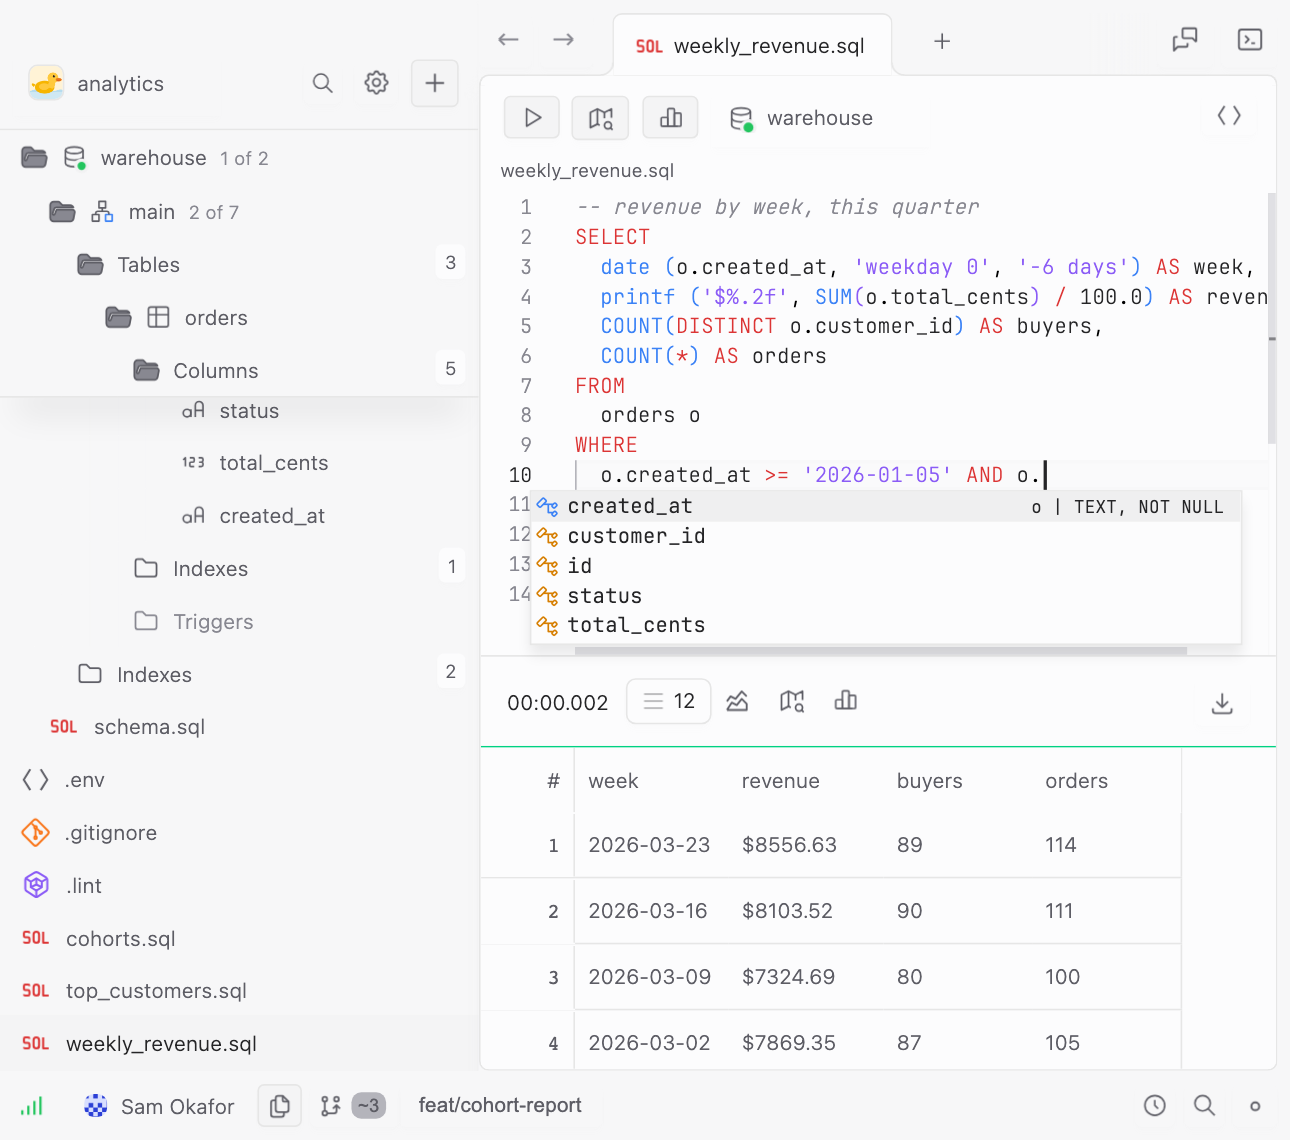The image size is (1290, 1140).
Task: Choose customer_id from the autocomplete list
Action: tap(886, 536)
